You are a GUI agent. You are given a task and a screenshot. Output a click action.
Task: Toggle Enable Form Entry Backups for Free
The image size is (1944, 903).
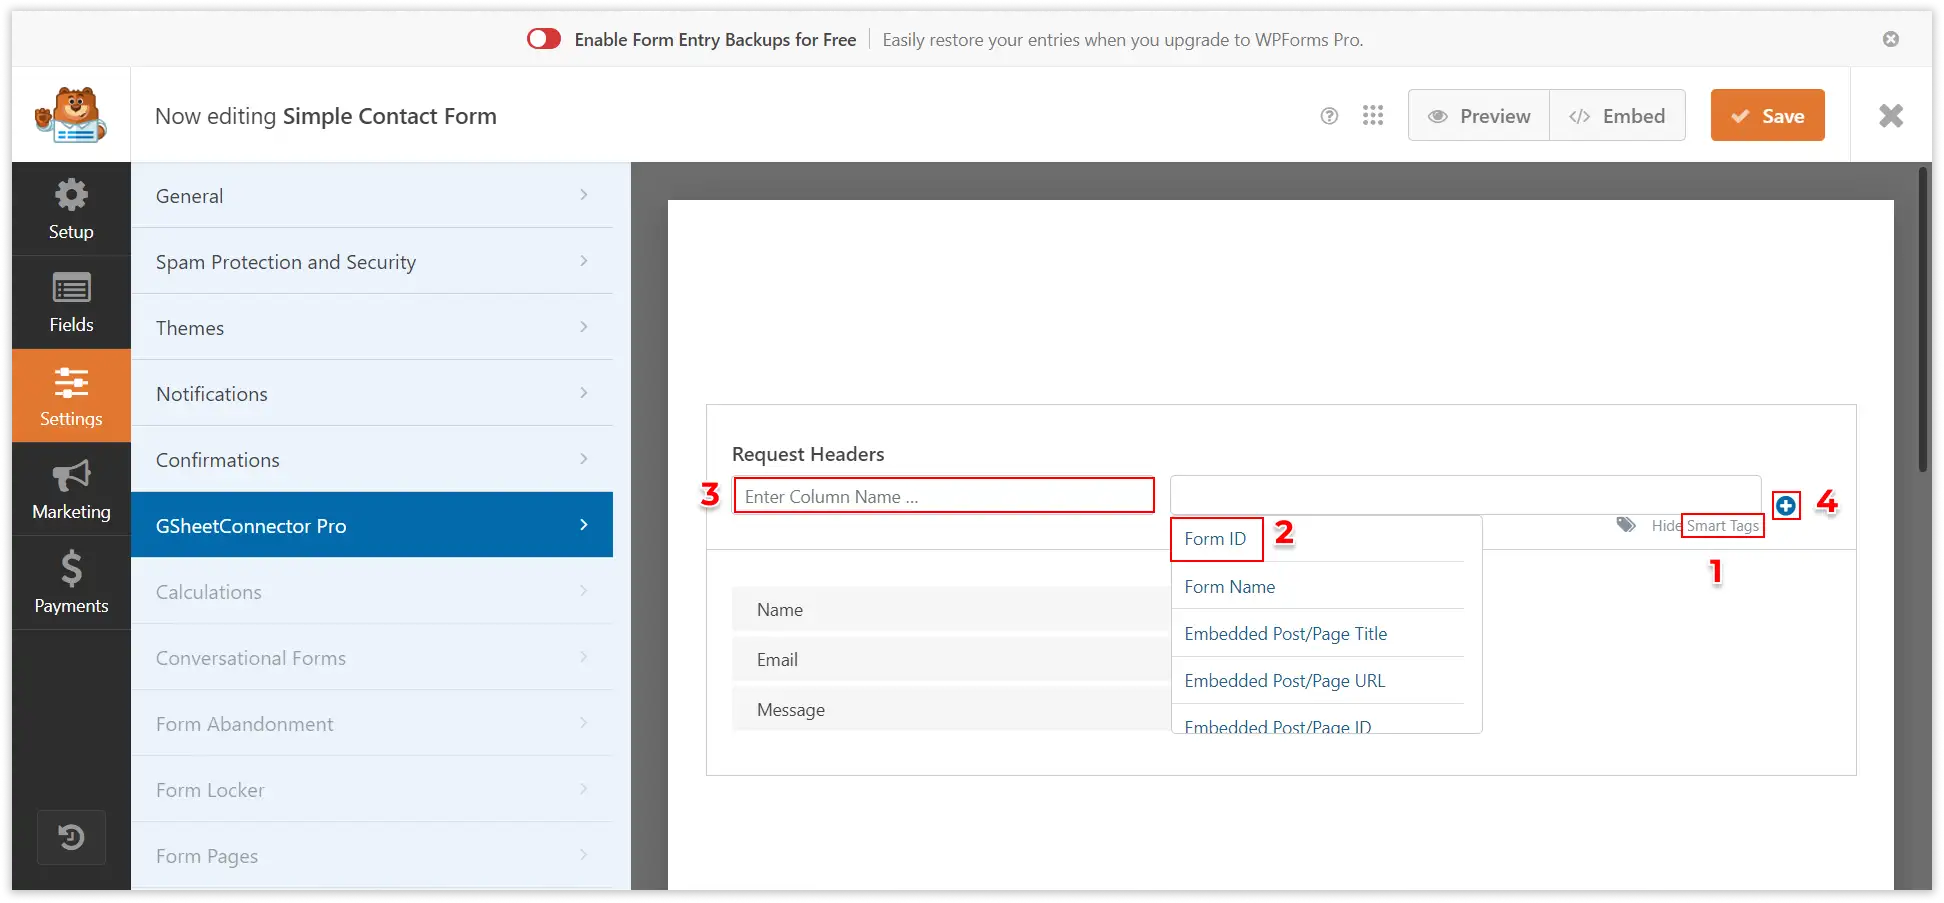pyautogui.click(x=543, y=38)
